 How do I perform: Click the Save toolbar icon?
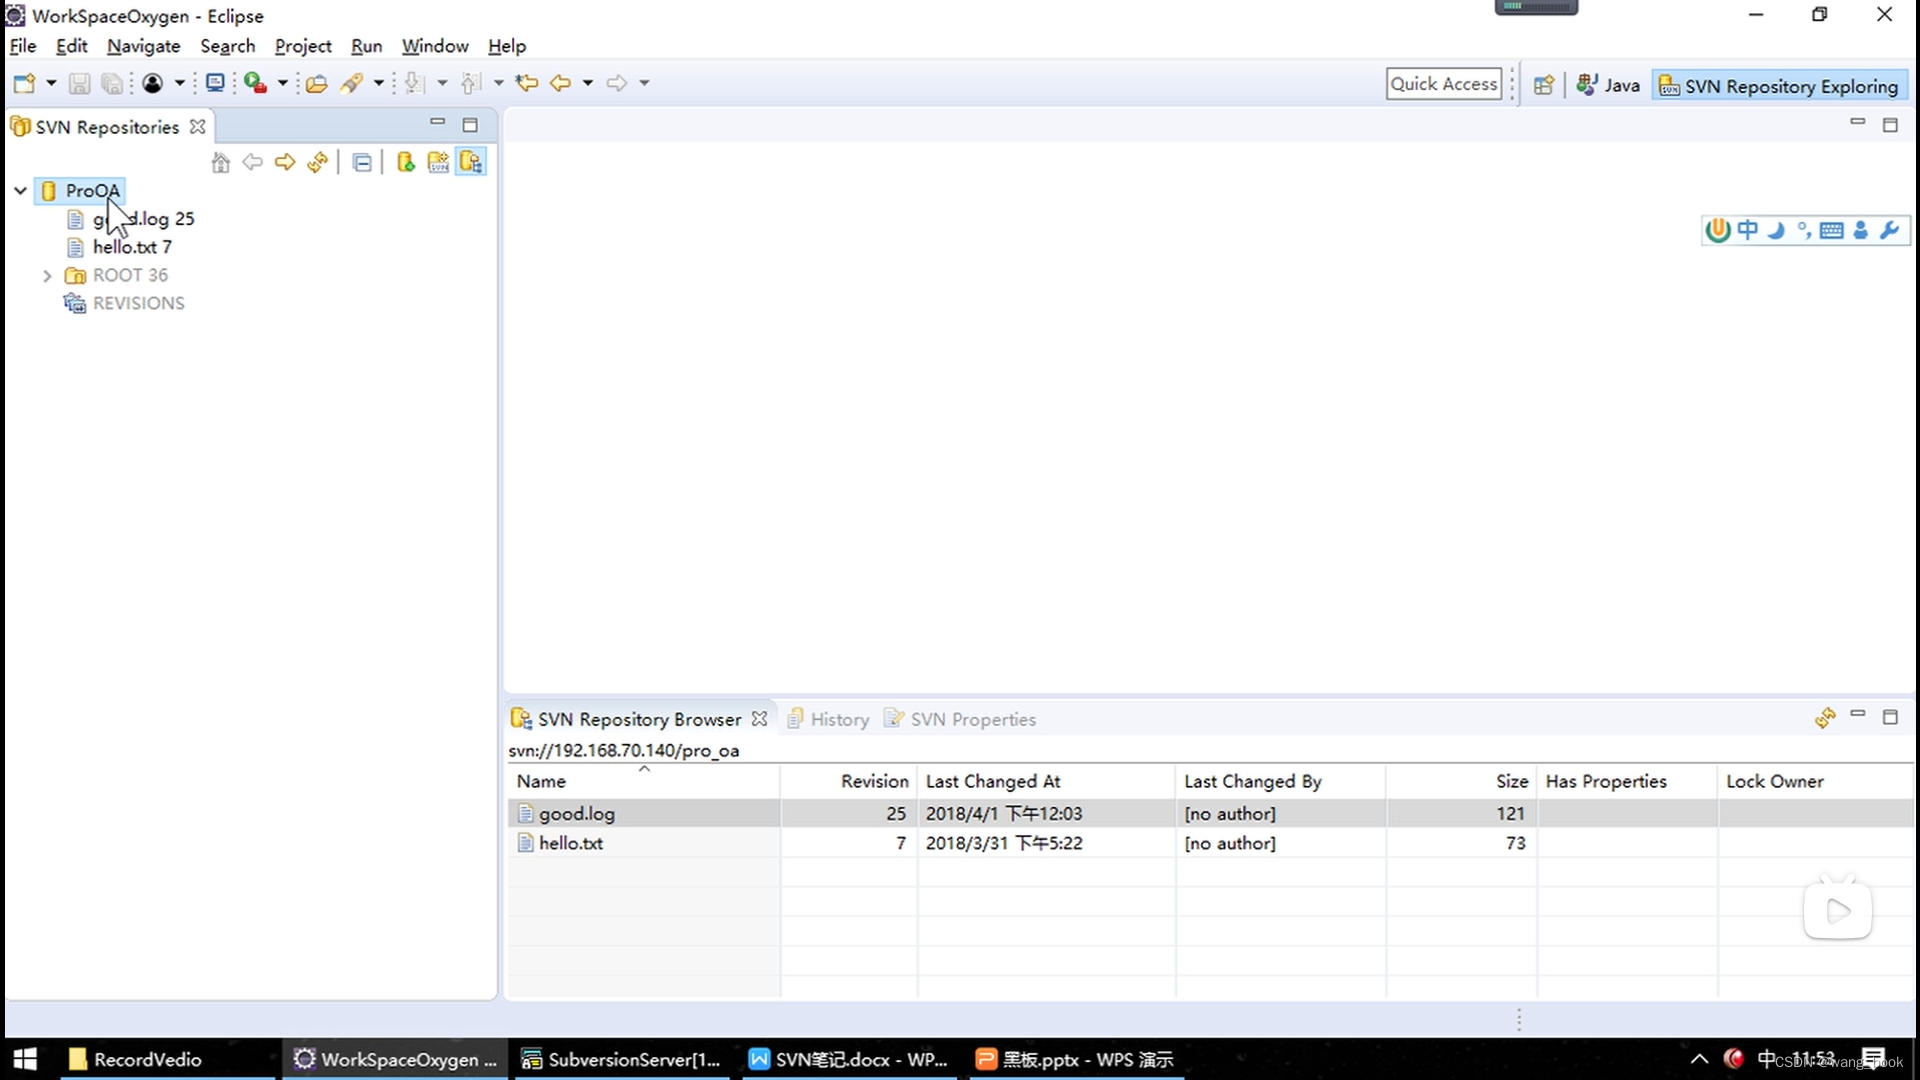click(79, 83)
